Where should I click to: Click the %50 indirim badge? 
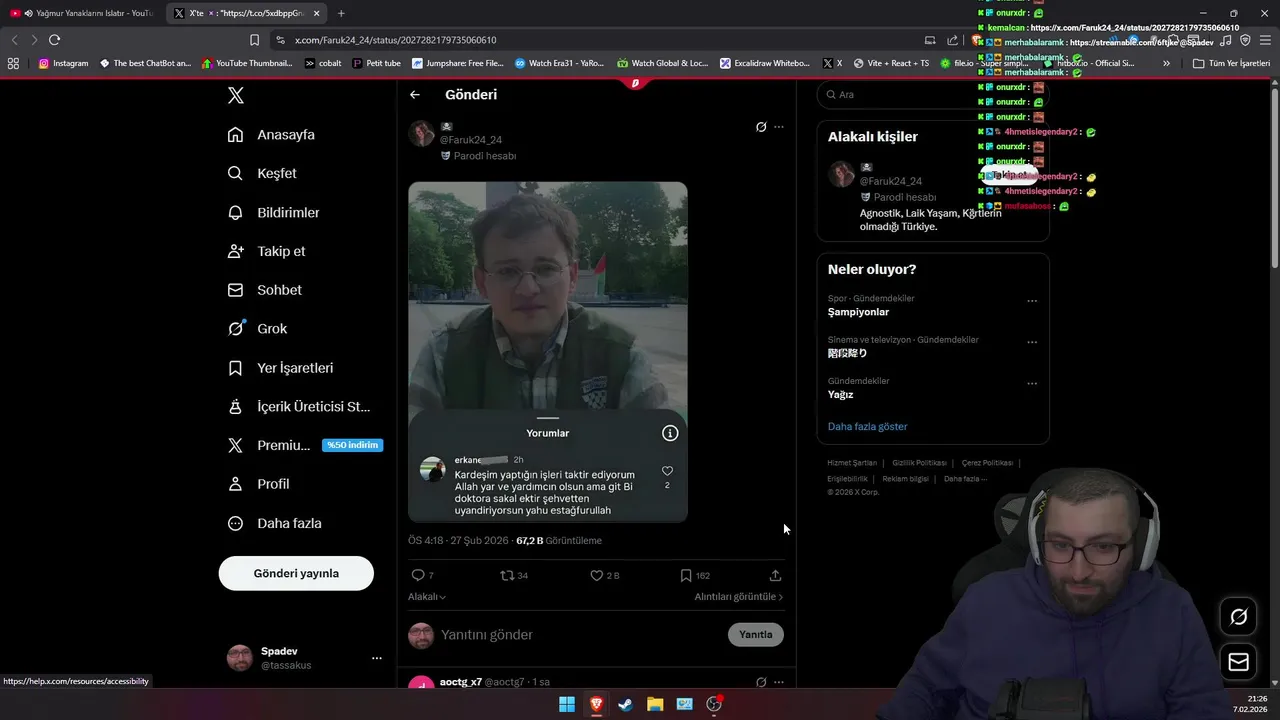[x=352, y=445]
